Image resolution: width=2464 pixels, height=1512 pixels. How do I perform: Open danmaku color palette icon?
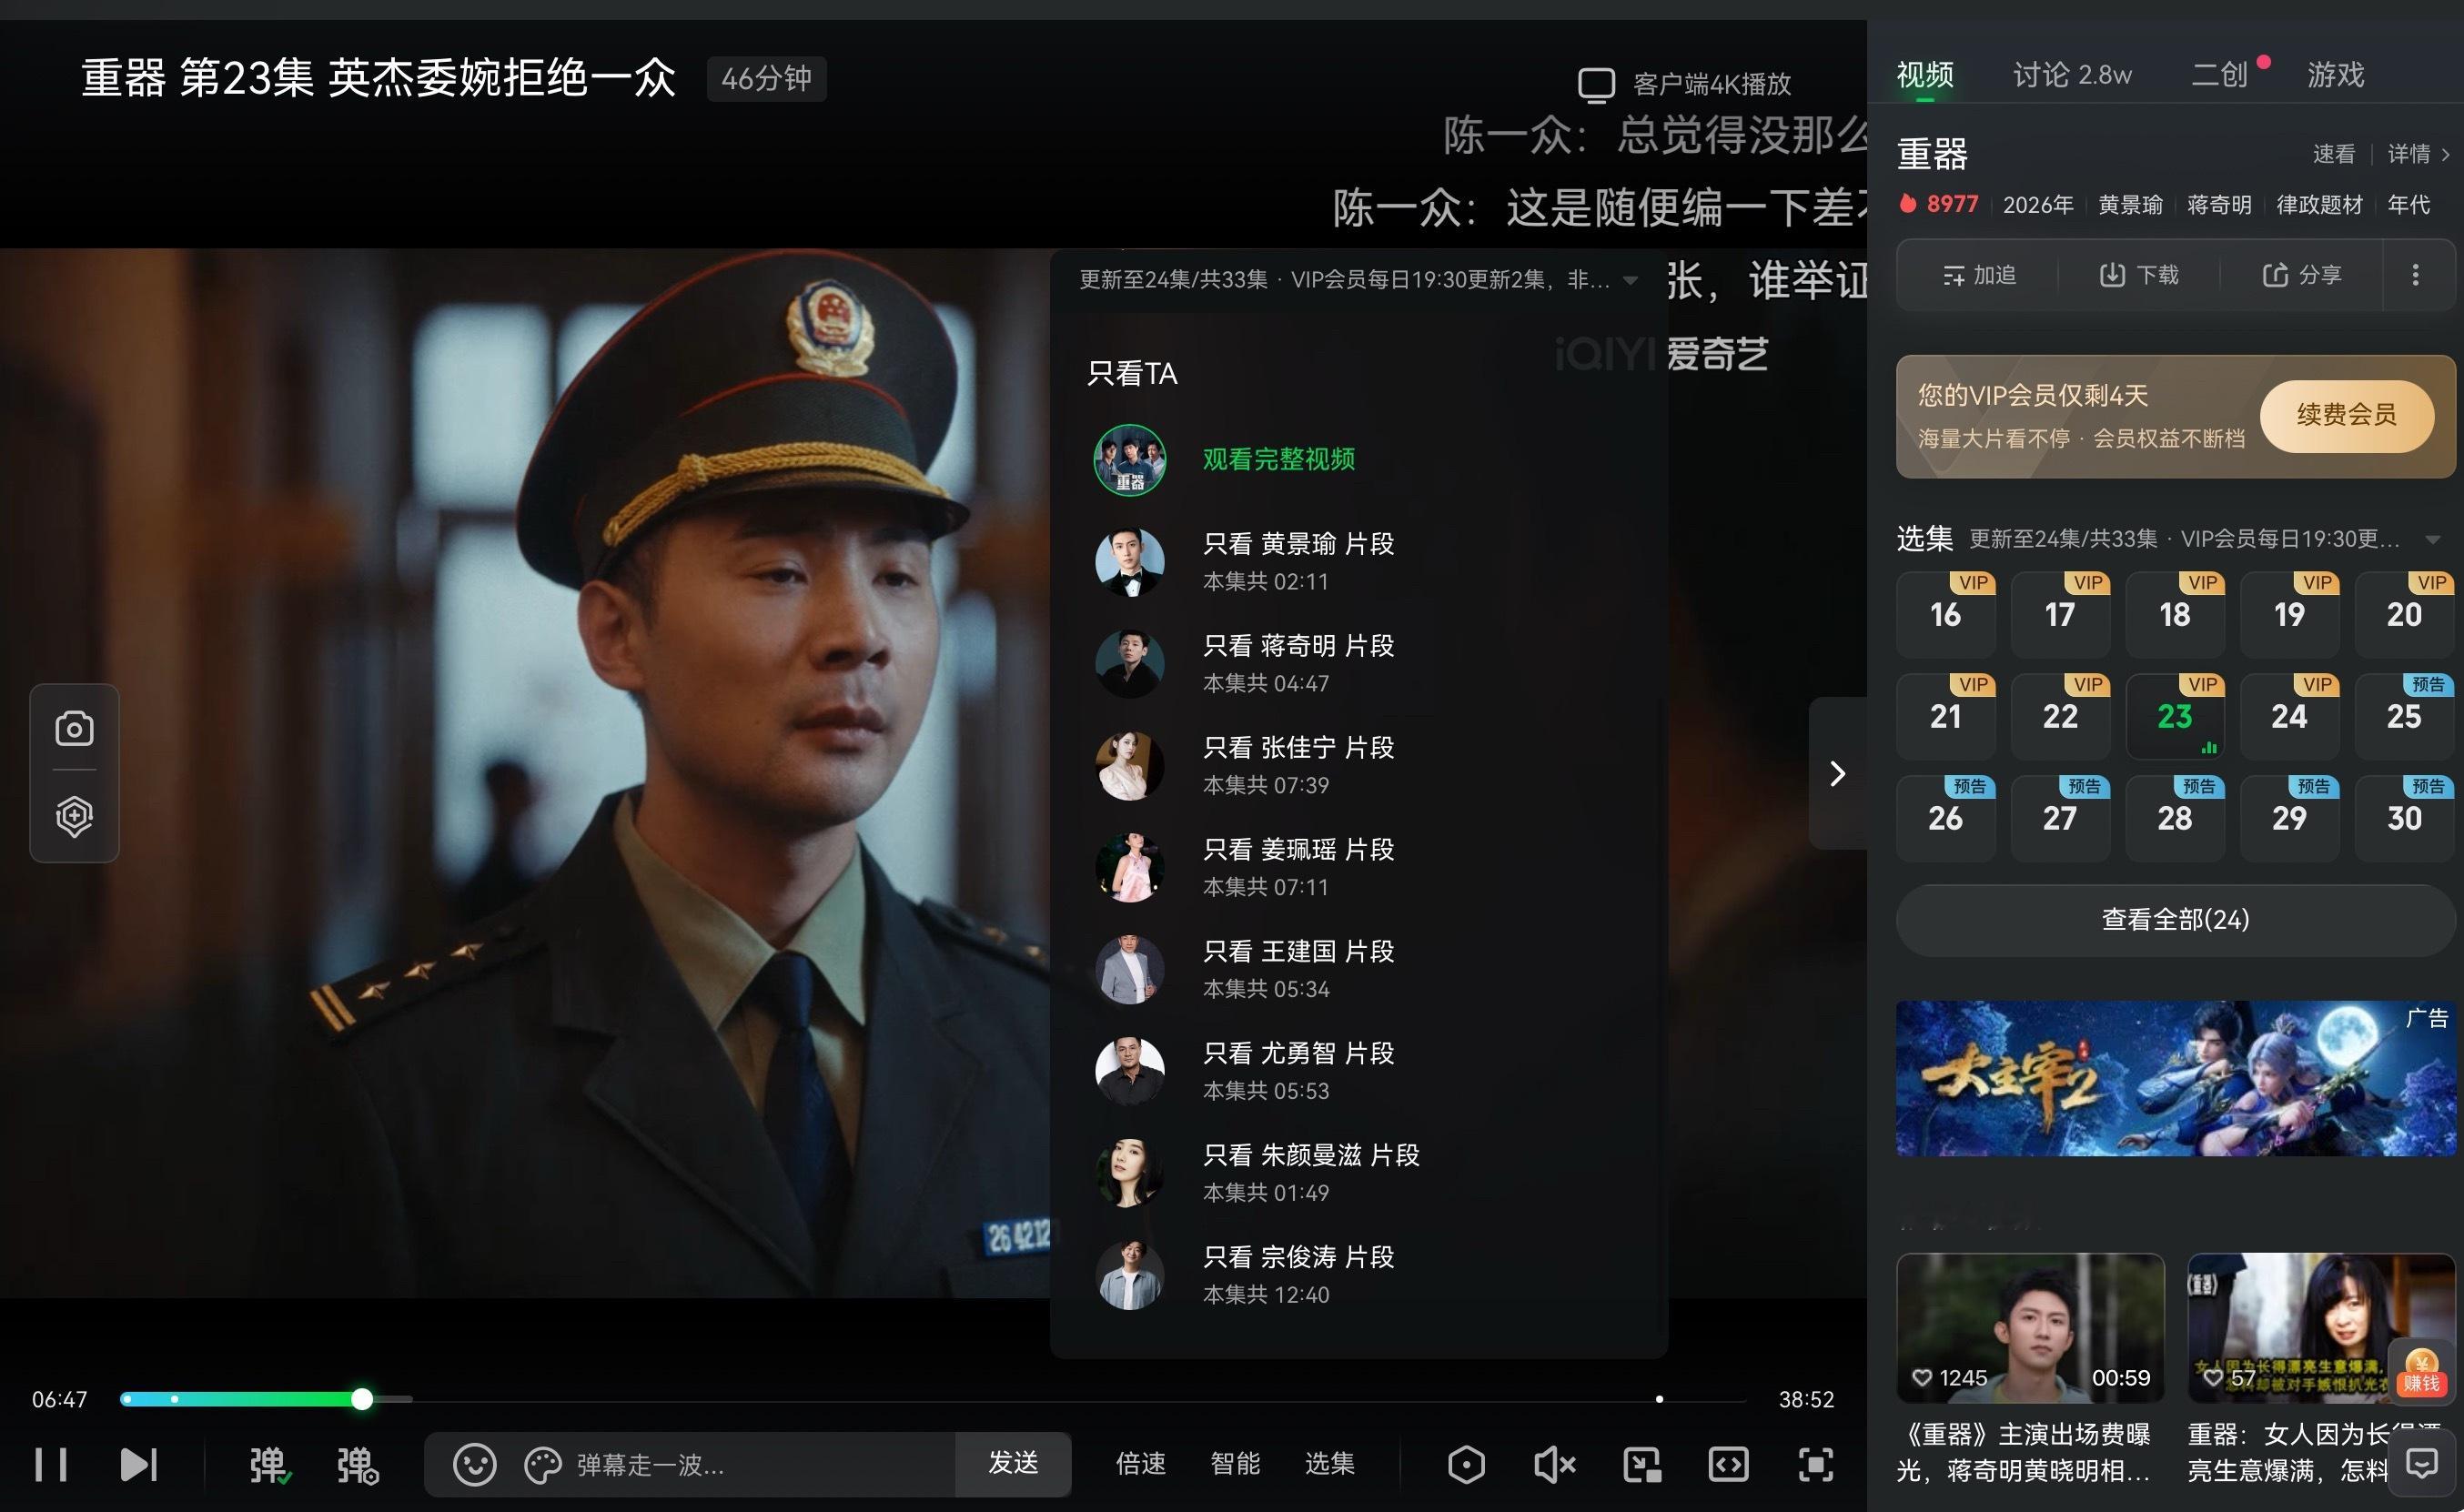click(543, 1466)
